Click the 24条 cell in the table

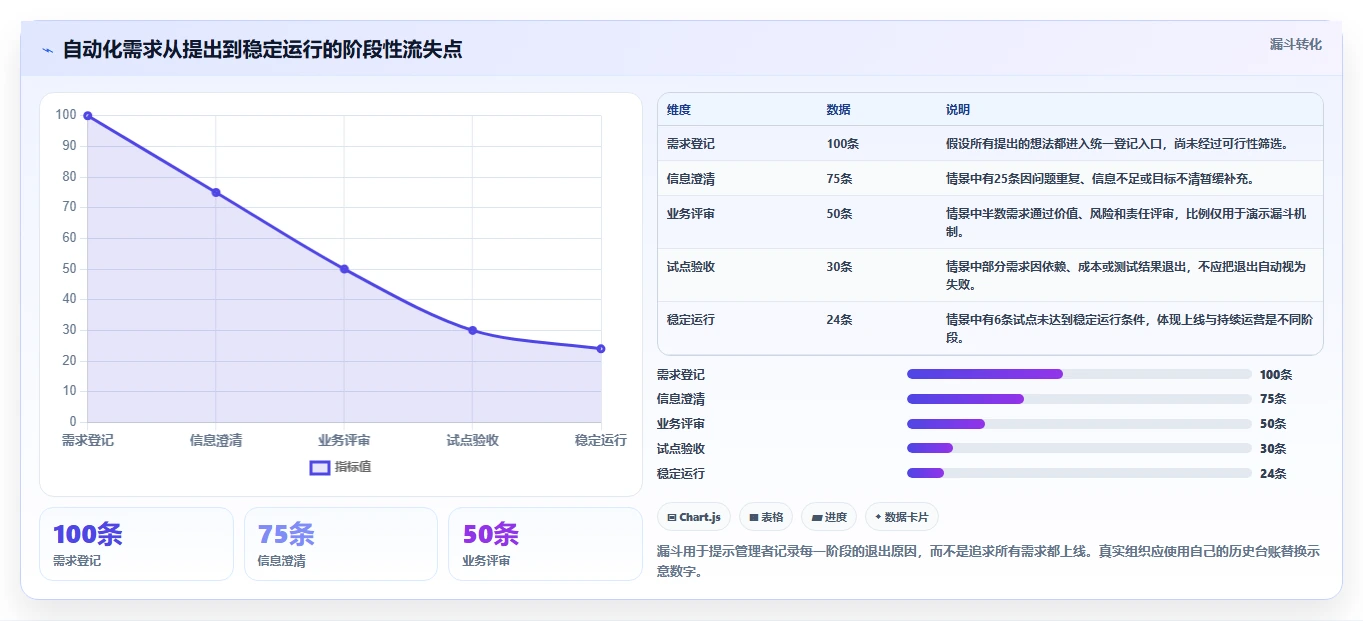pyautogui.click(x=840, y=320)
